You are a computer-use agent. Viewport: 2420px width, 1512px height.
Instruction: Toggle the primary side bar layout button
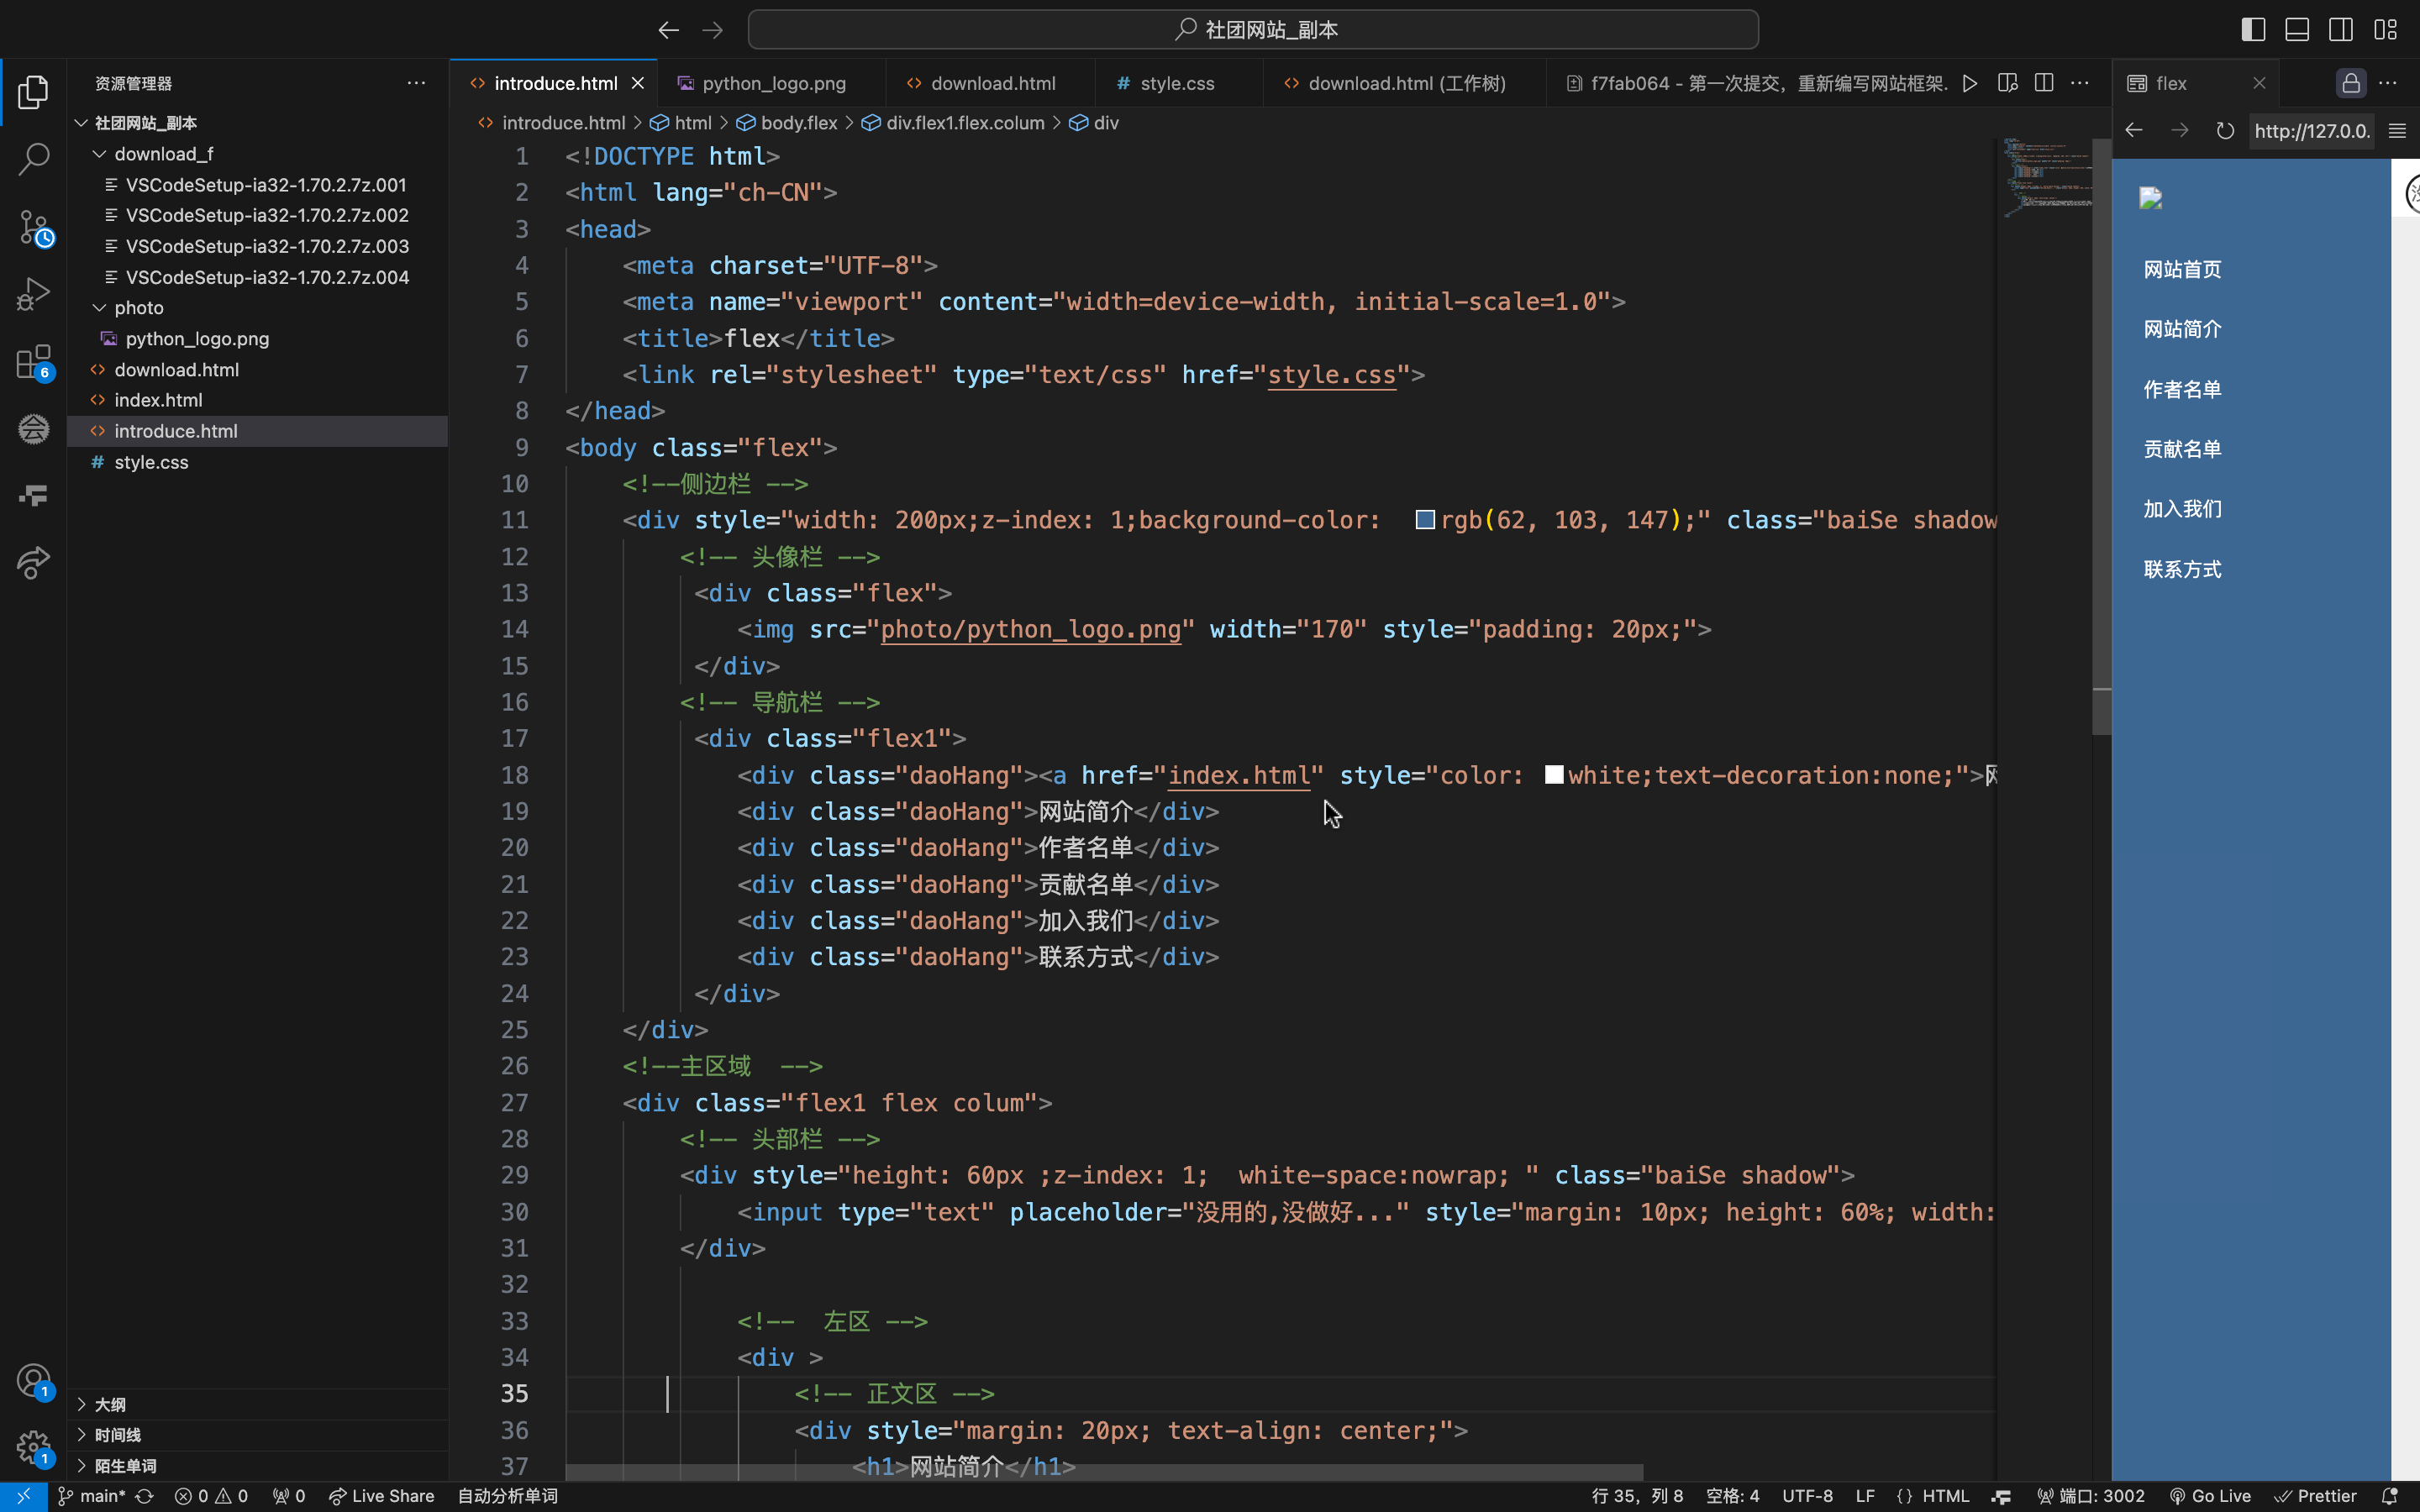pyautogui.click(x=2253, y=30)
